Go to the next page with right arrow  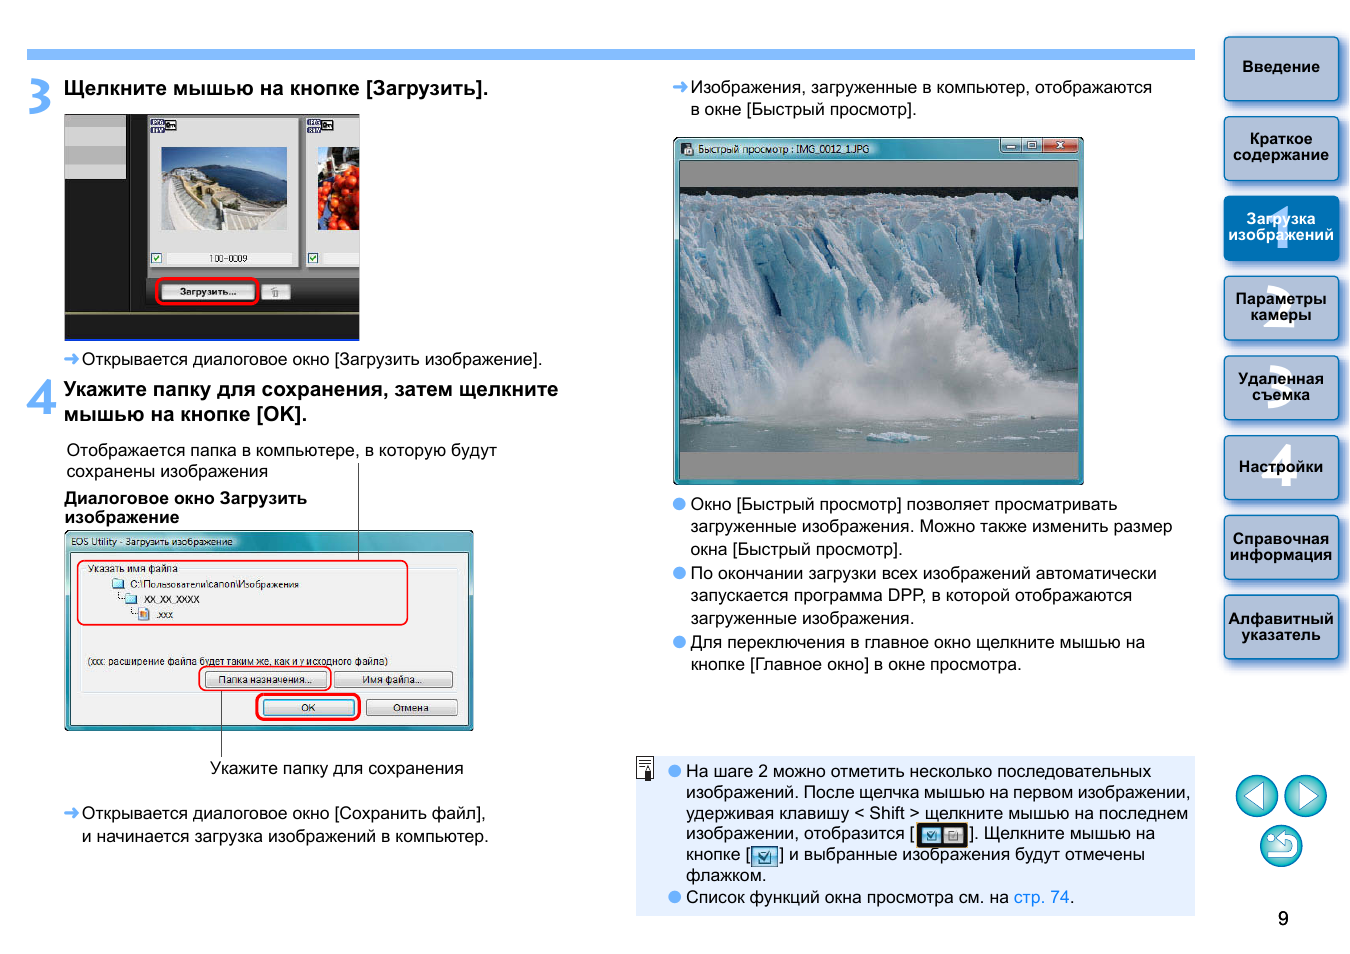[1305, 796]
